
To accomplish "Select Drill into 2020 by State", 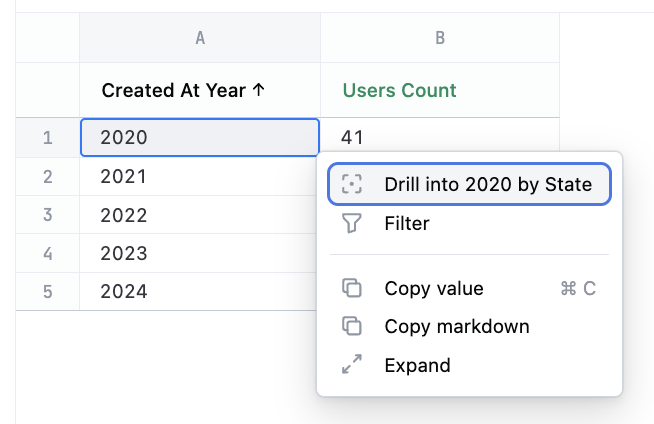I will coord(487,184).
